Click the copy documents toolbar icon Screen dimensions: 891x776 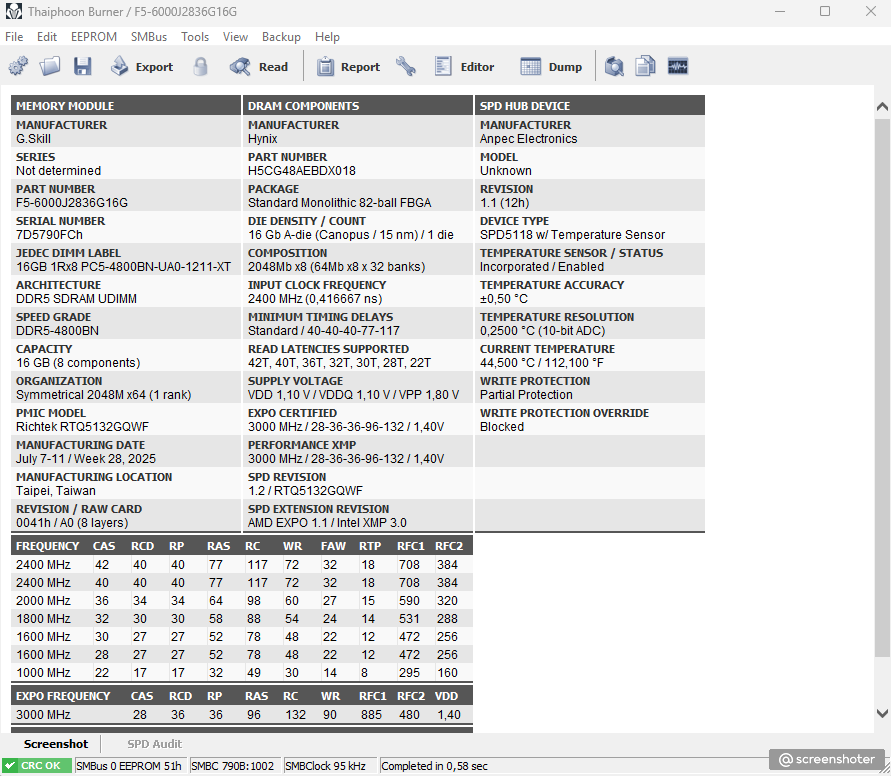click(x=646, y=66)
